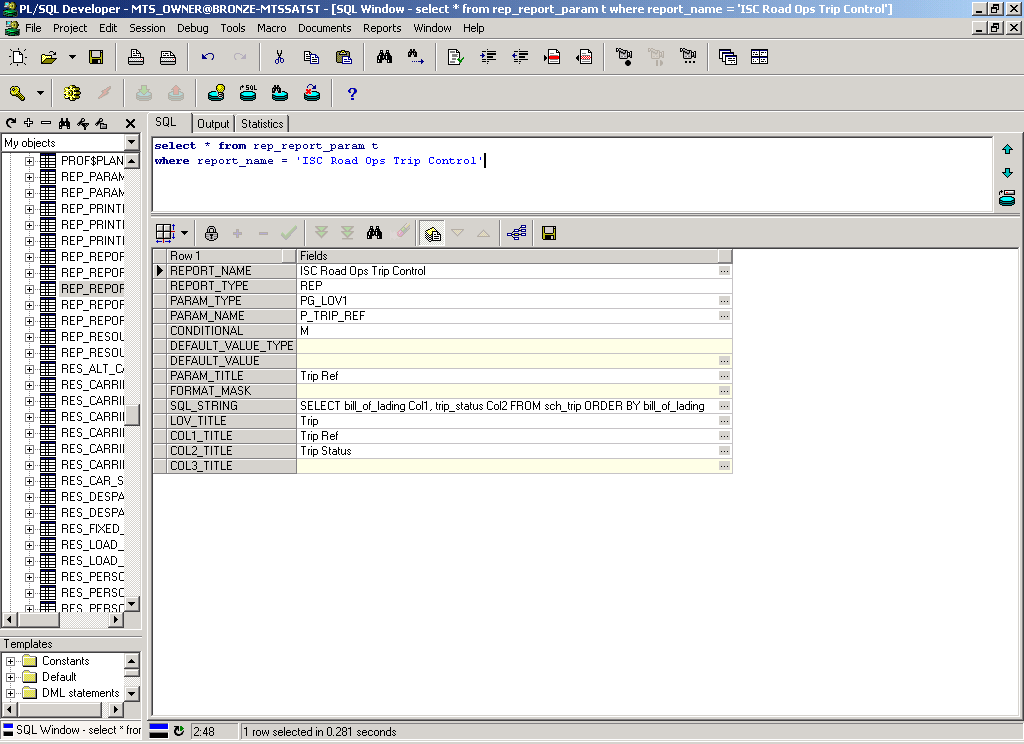The height and width of the screenshot is (744, 1024).
Task: Click the Find binoculars in main toolbar
Action: pos(384,57)
